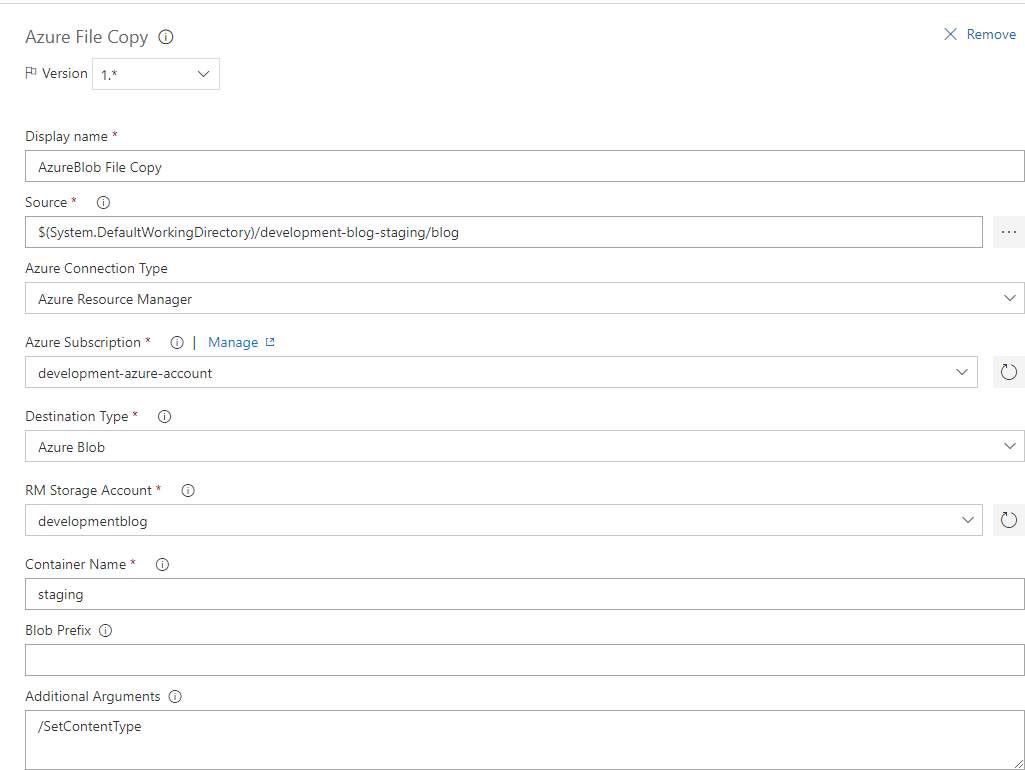Click inside the Display name field
This screenshot has height=770, width=1025.
[400, 166]
